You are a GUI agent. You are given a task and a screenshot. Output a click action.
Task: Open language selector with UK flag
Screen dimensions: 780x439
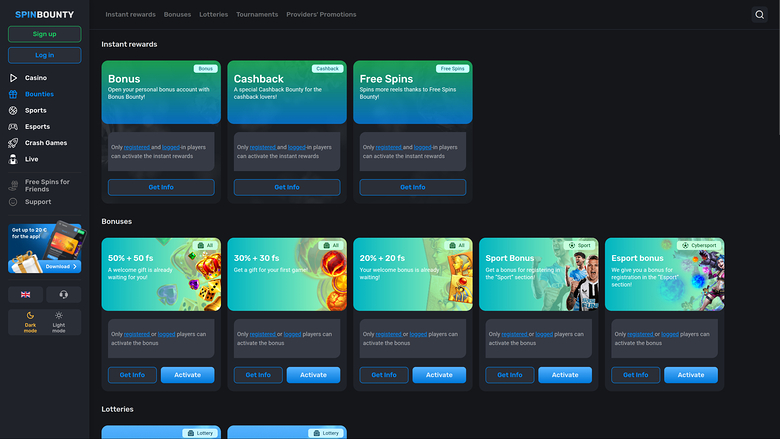tap(25, 294)
